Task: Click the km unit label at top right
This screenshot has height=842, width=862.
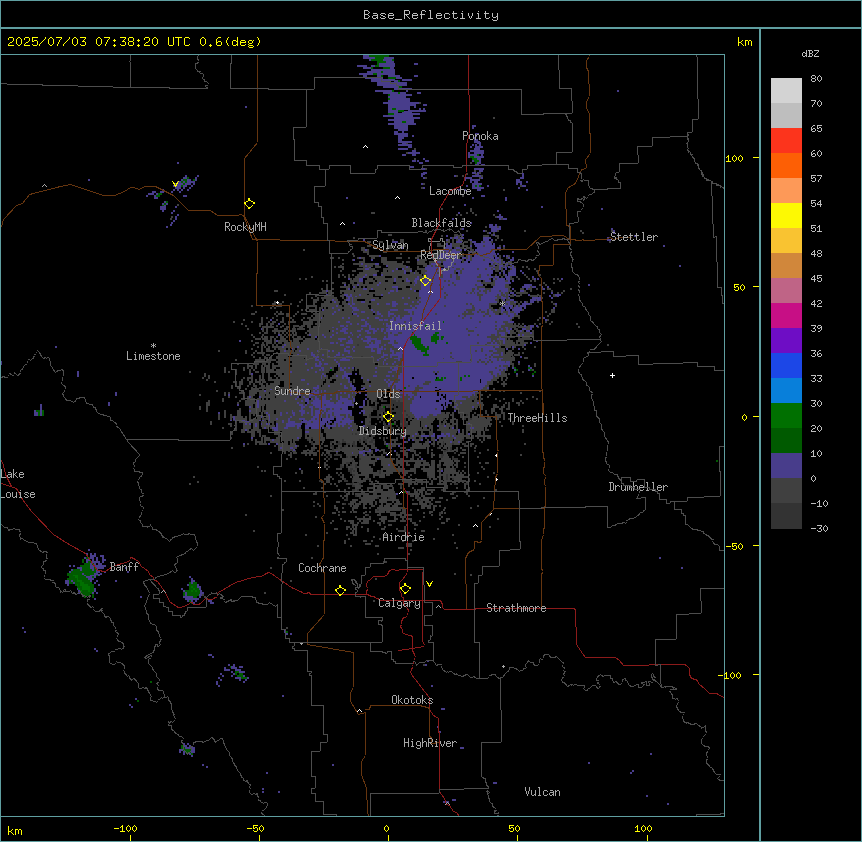Action: tap(745, 42)
